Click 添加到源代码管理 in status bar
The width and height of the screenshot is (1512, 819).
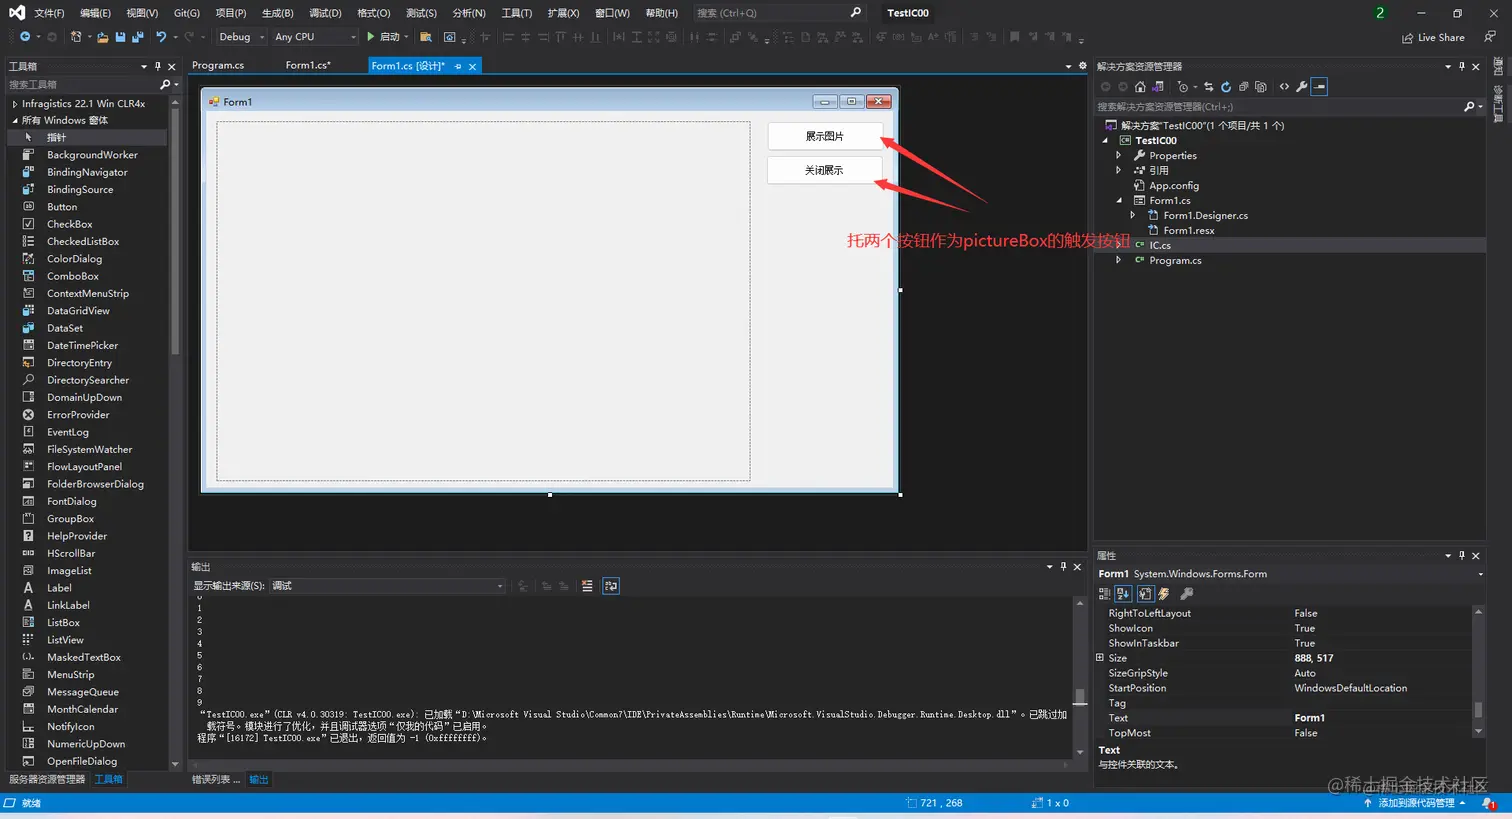coord(1415,803)
